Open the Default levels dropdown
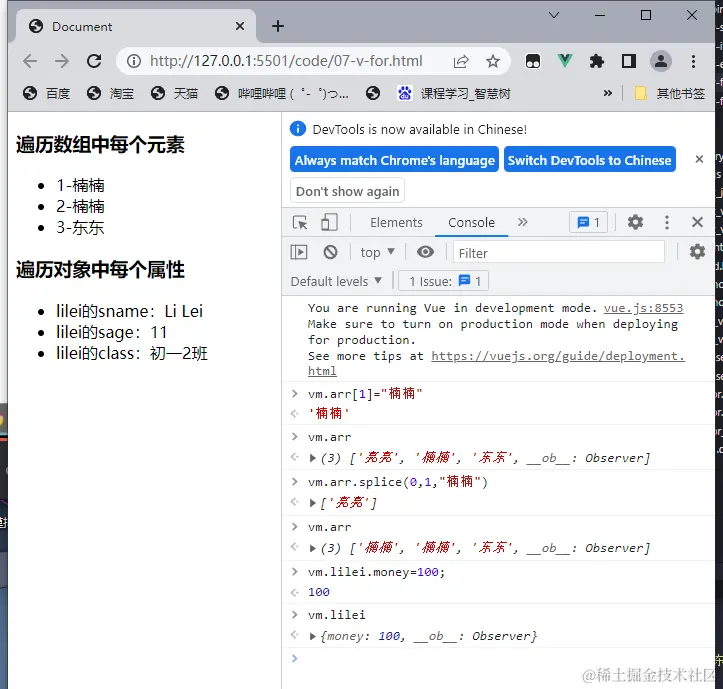The image size is (723, 689). pyautogui.click(x=336, y=281)
